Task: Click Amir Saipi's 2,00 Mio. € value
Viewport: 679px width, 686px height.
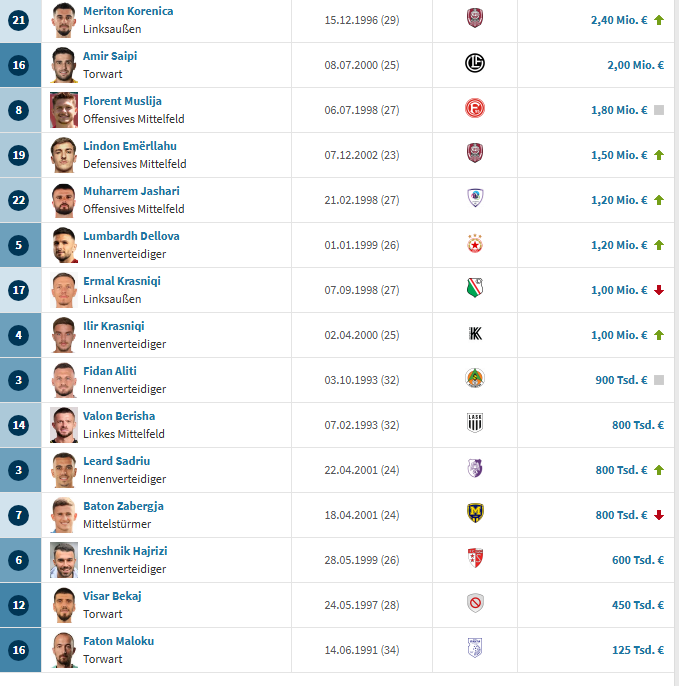Action: pyautogui.click(x=635, y=65)
